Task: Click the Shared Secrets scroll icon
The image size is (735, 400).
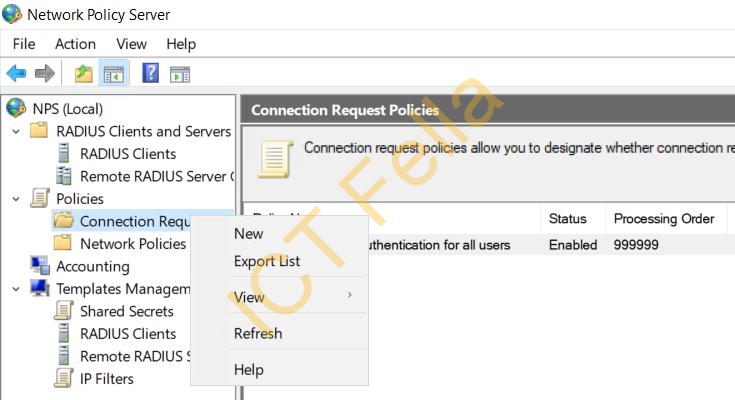Action: tap(64, 310)
